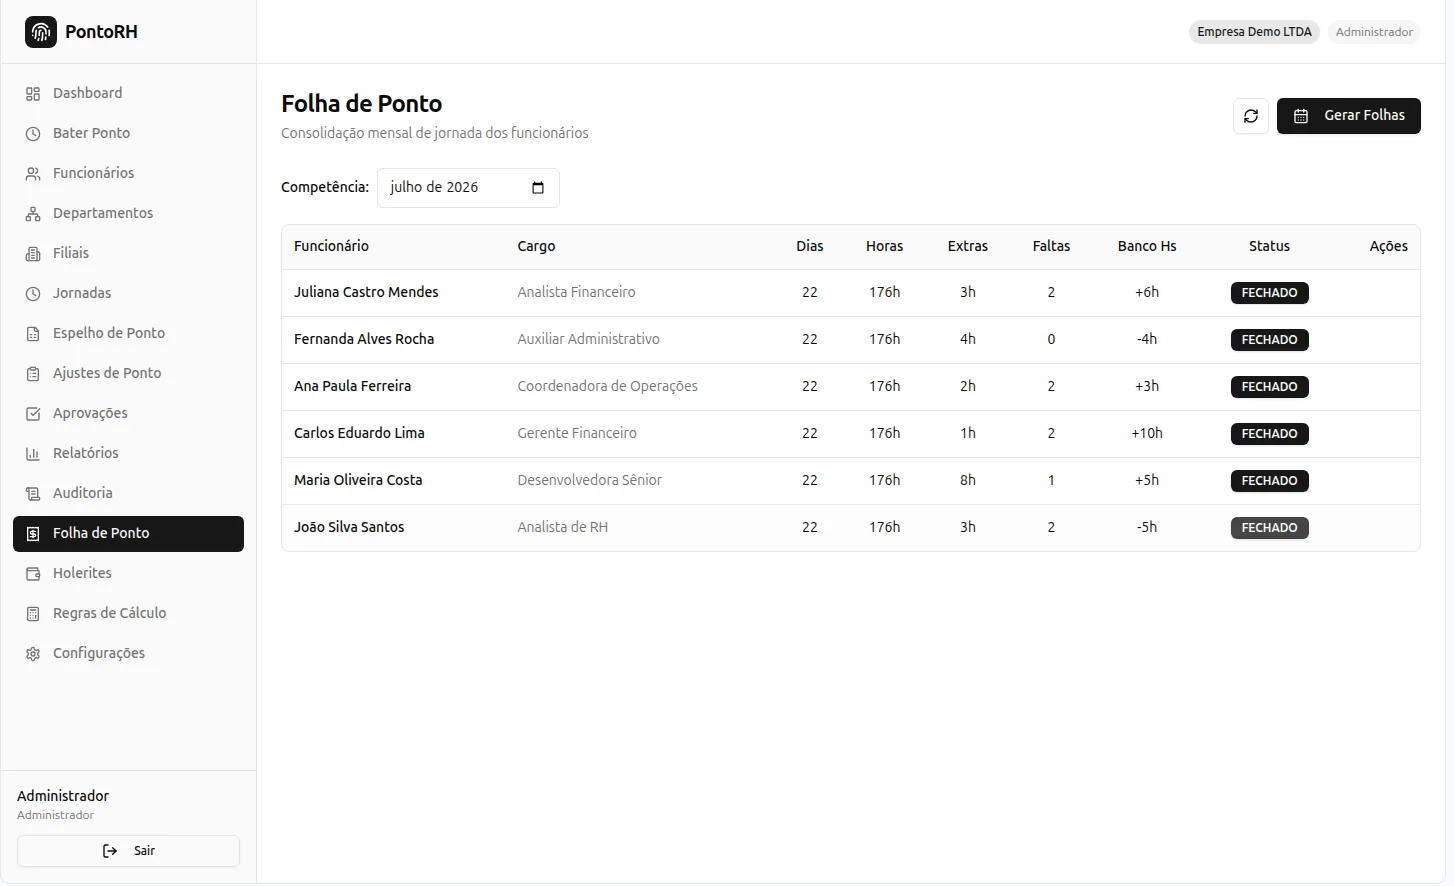Image resolution: width=1454 pixels, height=886 pixels.
Task: Click the Desenvolvedora Sênior cargo cell
Action: pos(589,480)
